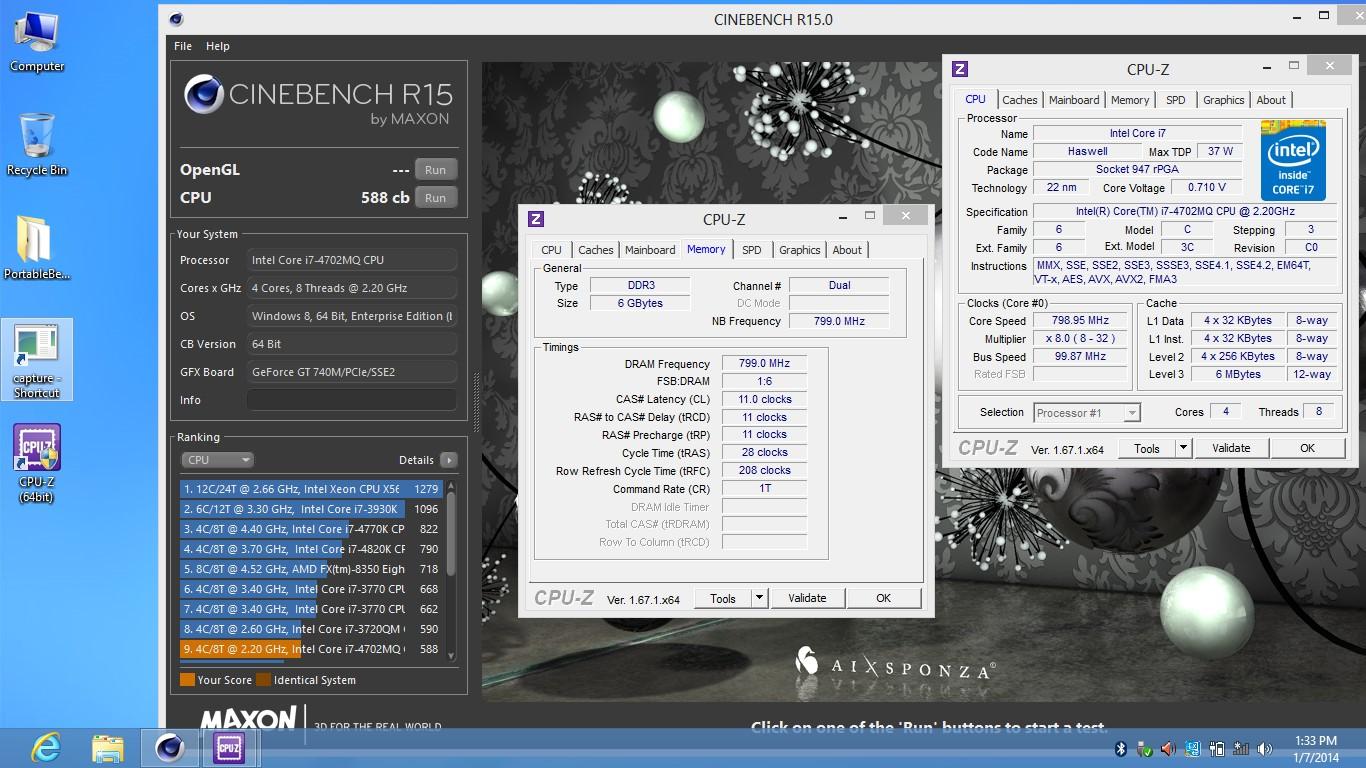Switch to Mainboard tab in CPU window
The height and width of the screenshot is (768, 1366).
[x=1074, y=100]
